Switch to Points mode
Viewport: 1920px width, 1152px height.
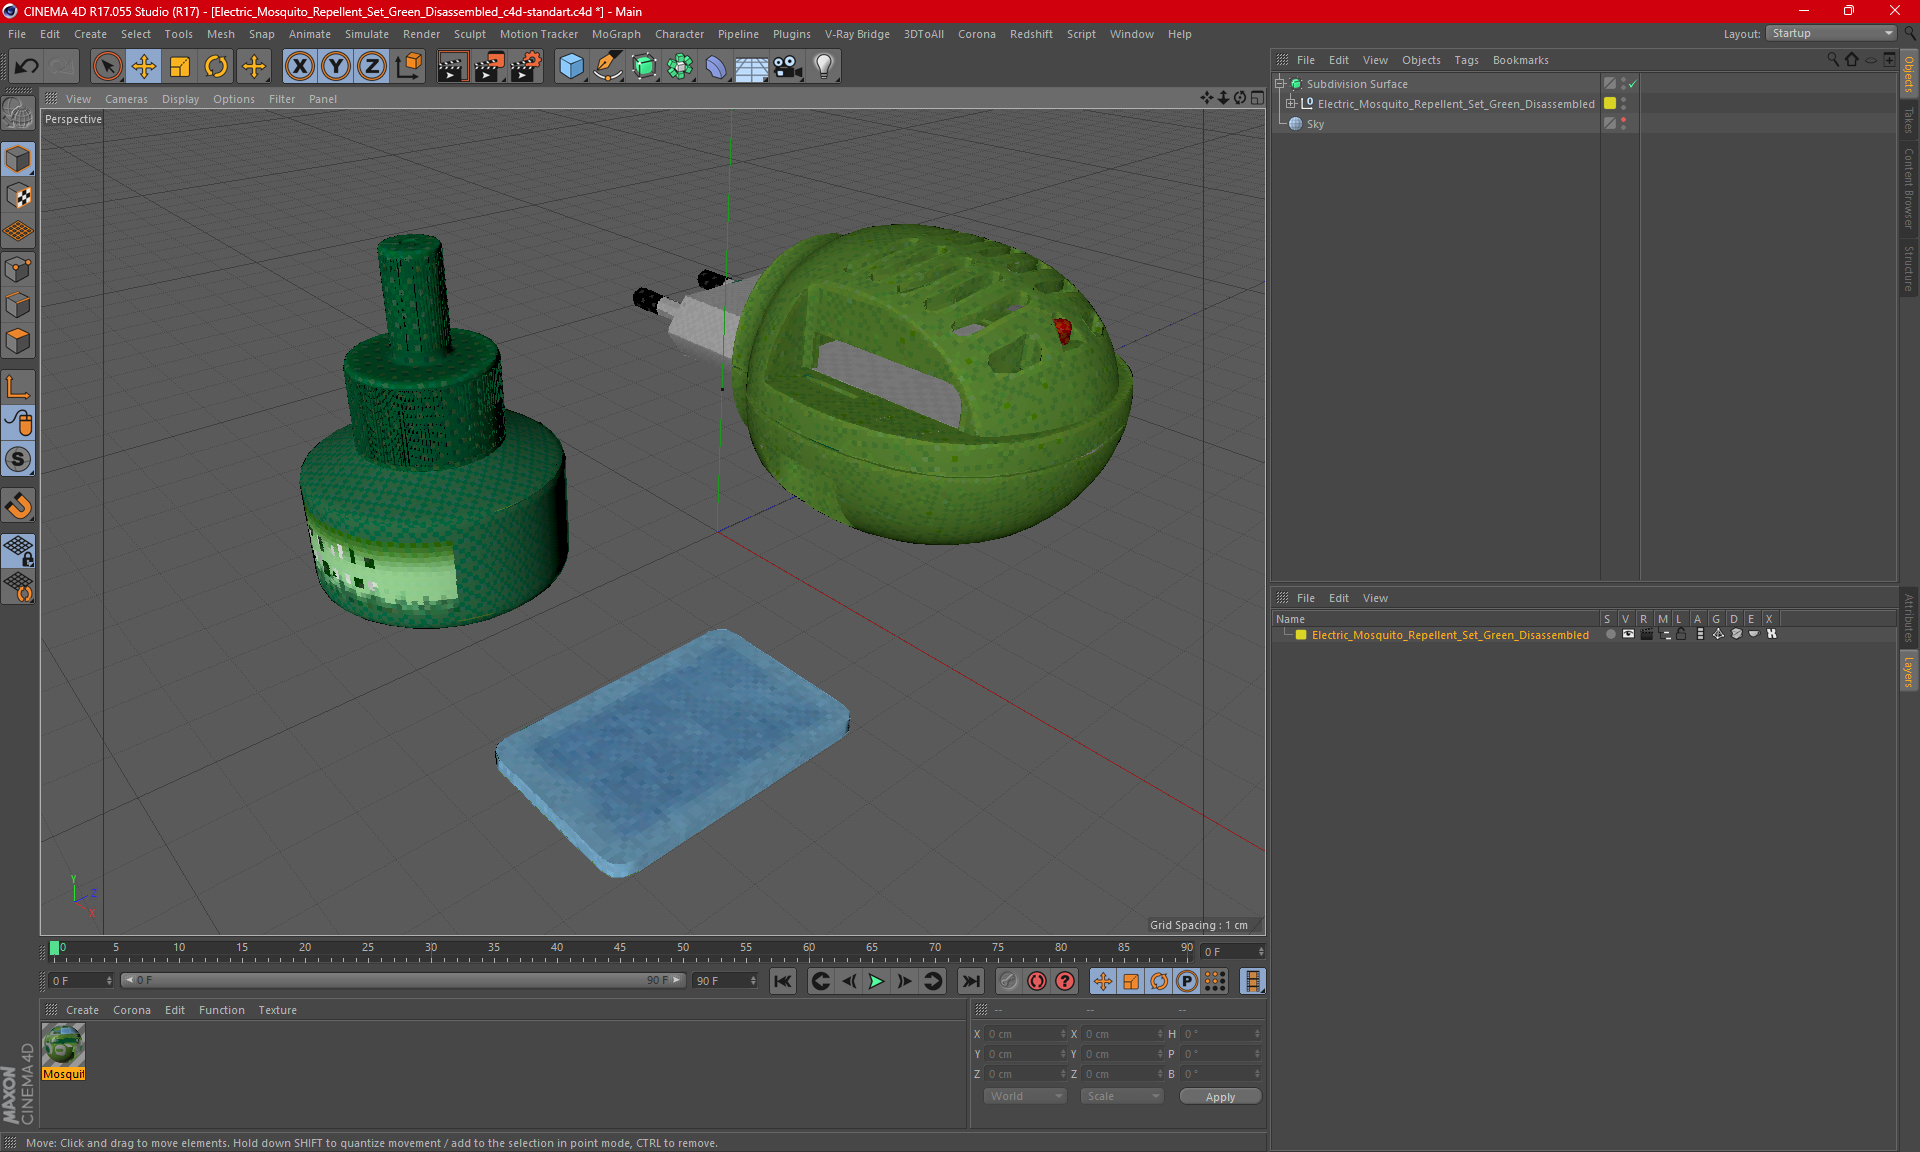pos(18,269)
